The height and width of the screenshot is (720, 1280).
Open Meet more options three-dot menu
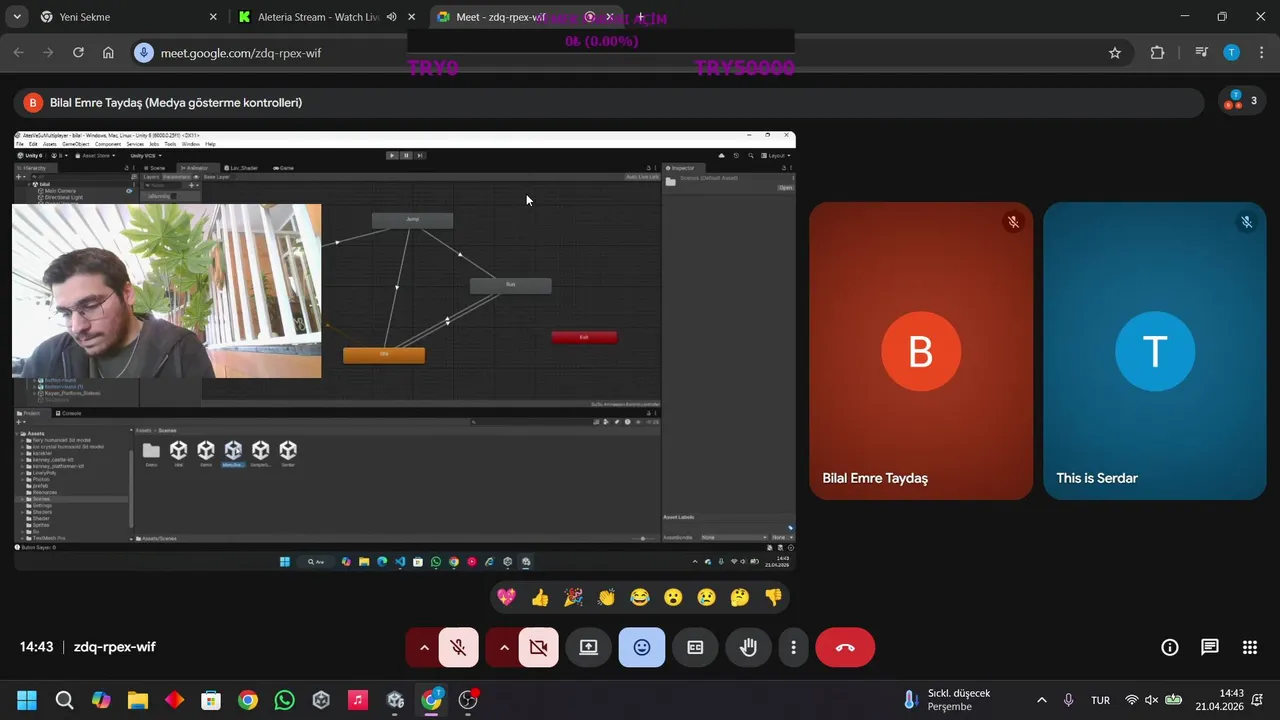[x=793, y=647]
